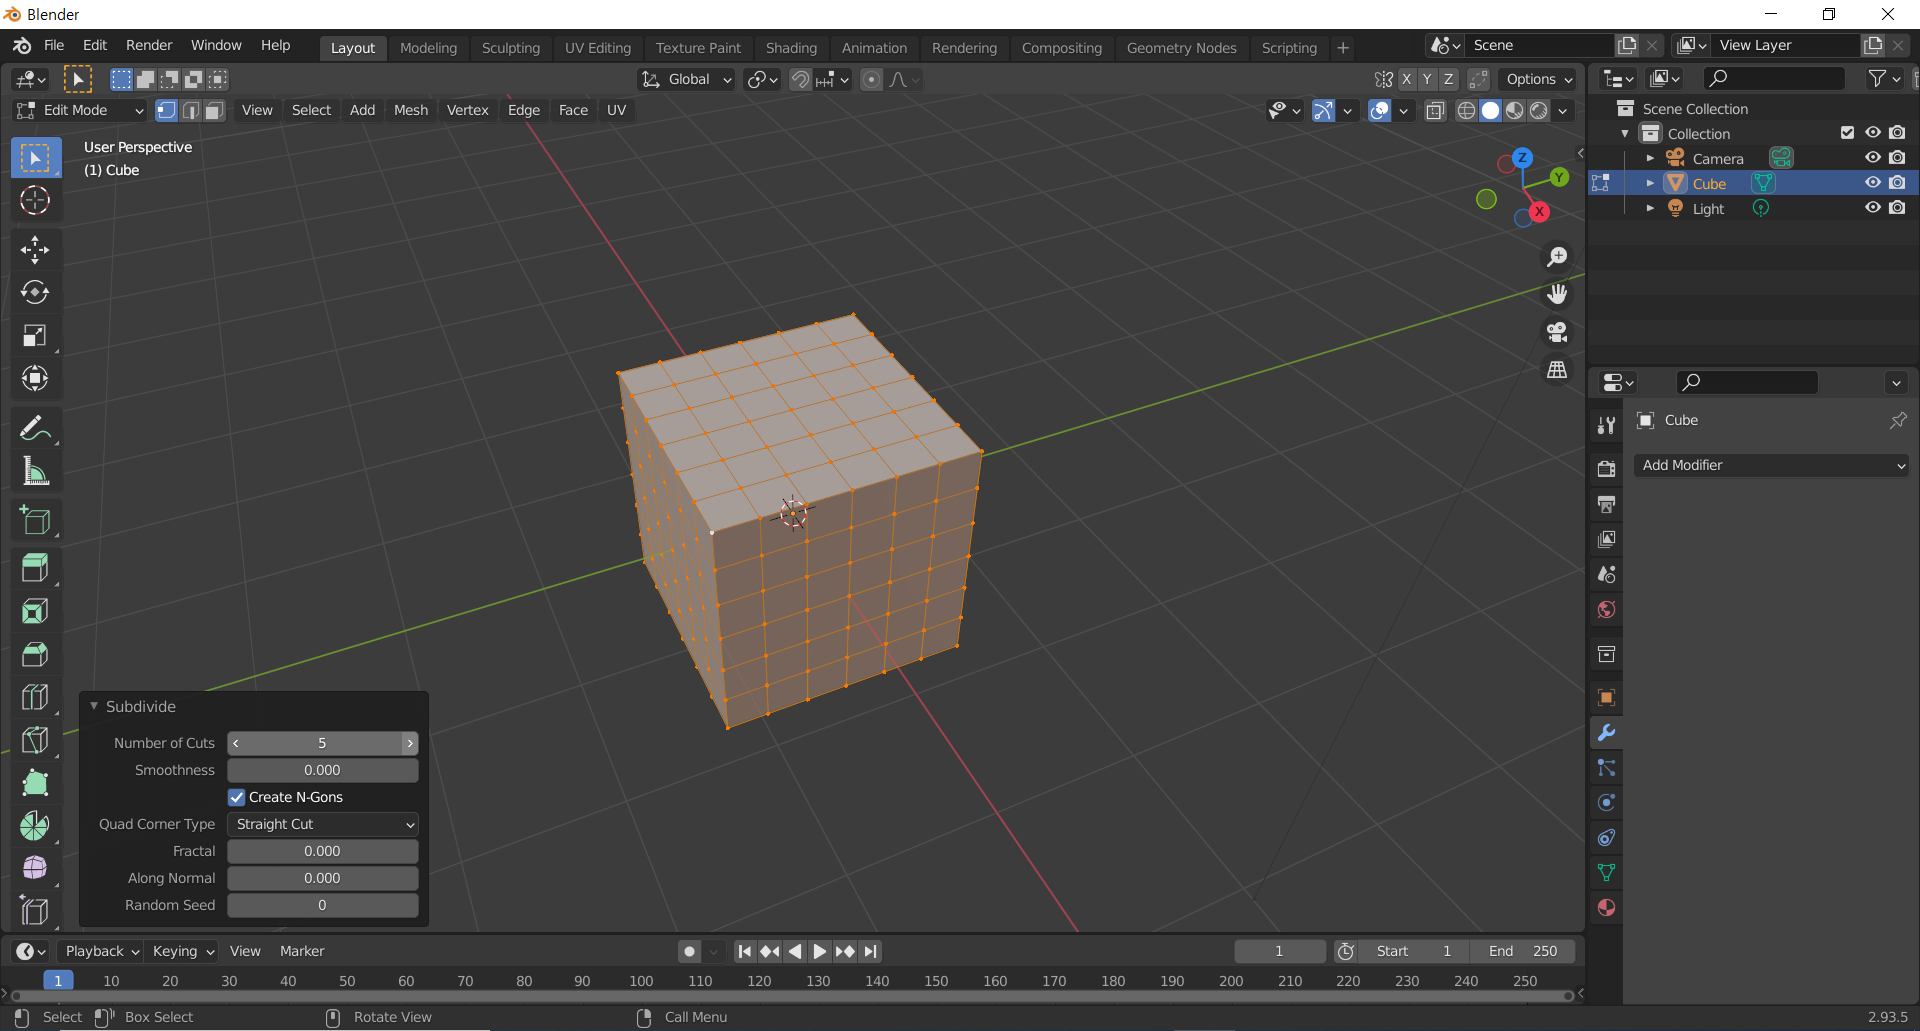Adjust Along Normal slider field

tap(322, 878)
